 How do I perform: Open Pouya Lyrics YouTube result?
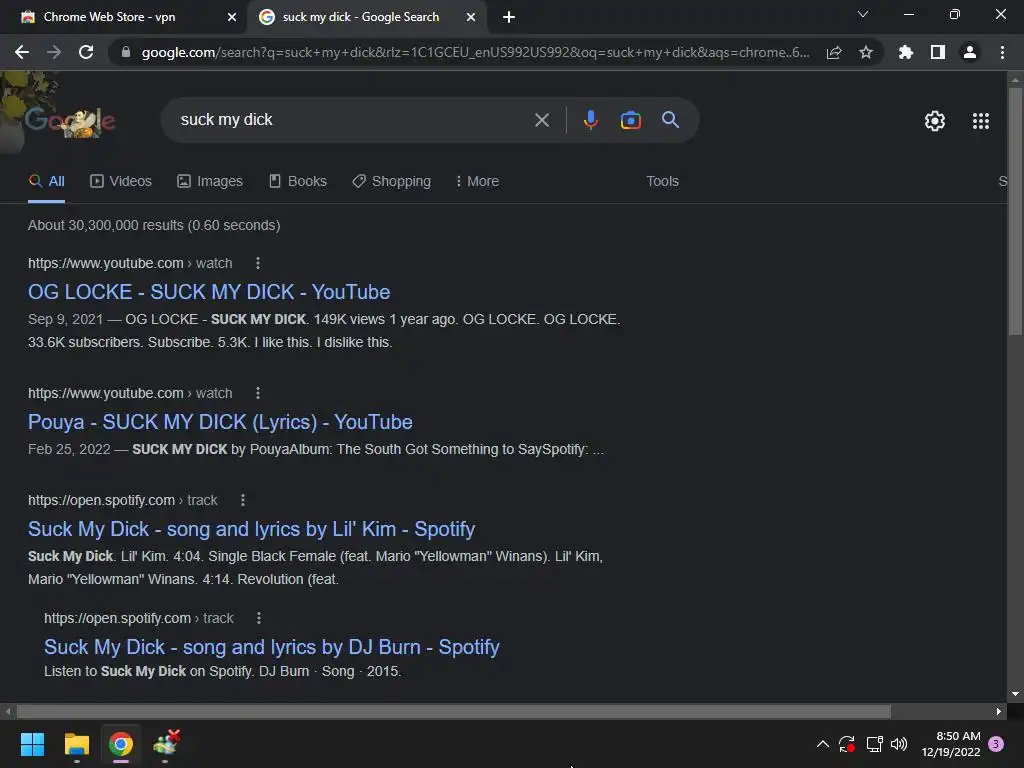[x=220, y=422]
